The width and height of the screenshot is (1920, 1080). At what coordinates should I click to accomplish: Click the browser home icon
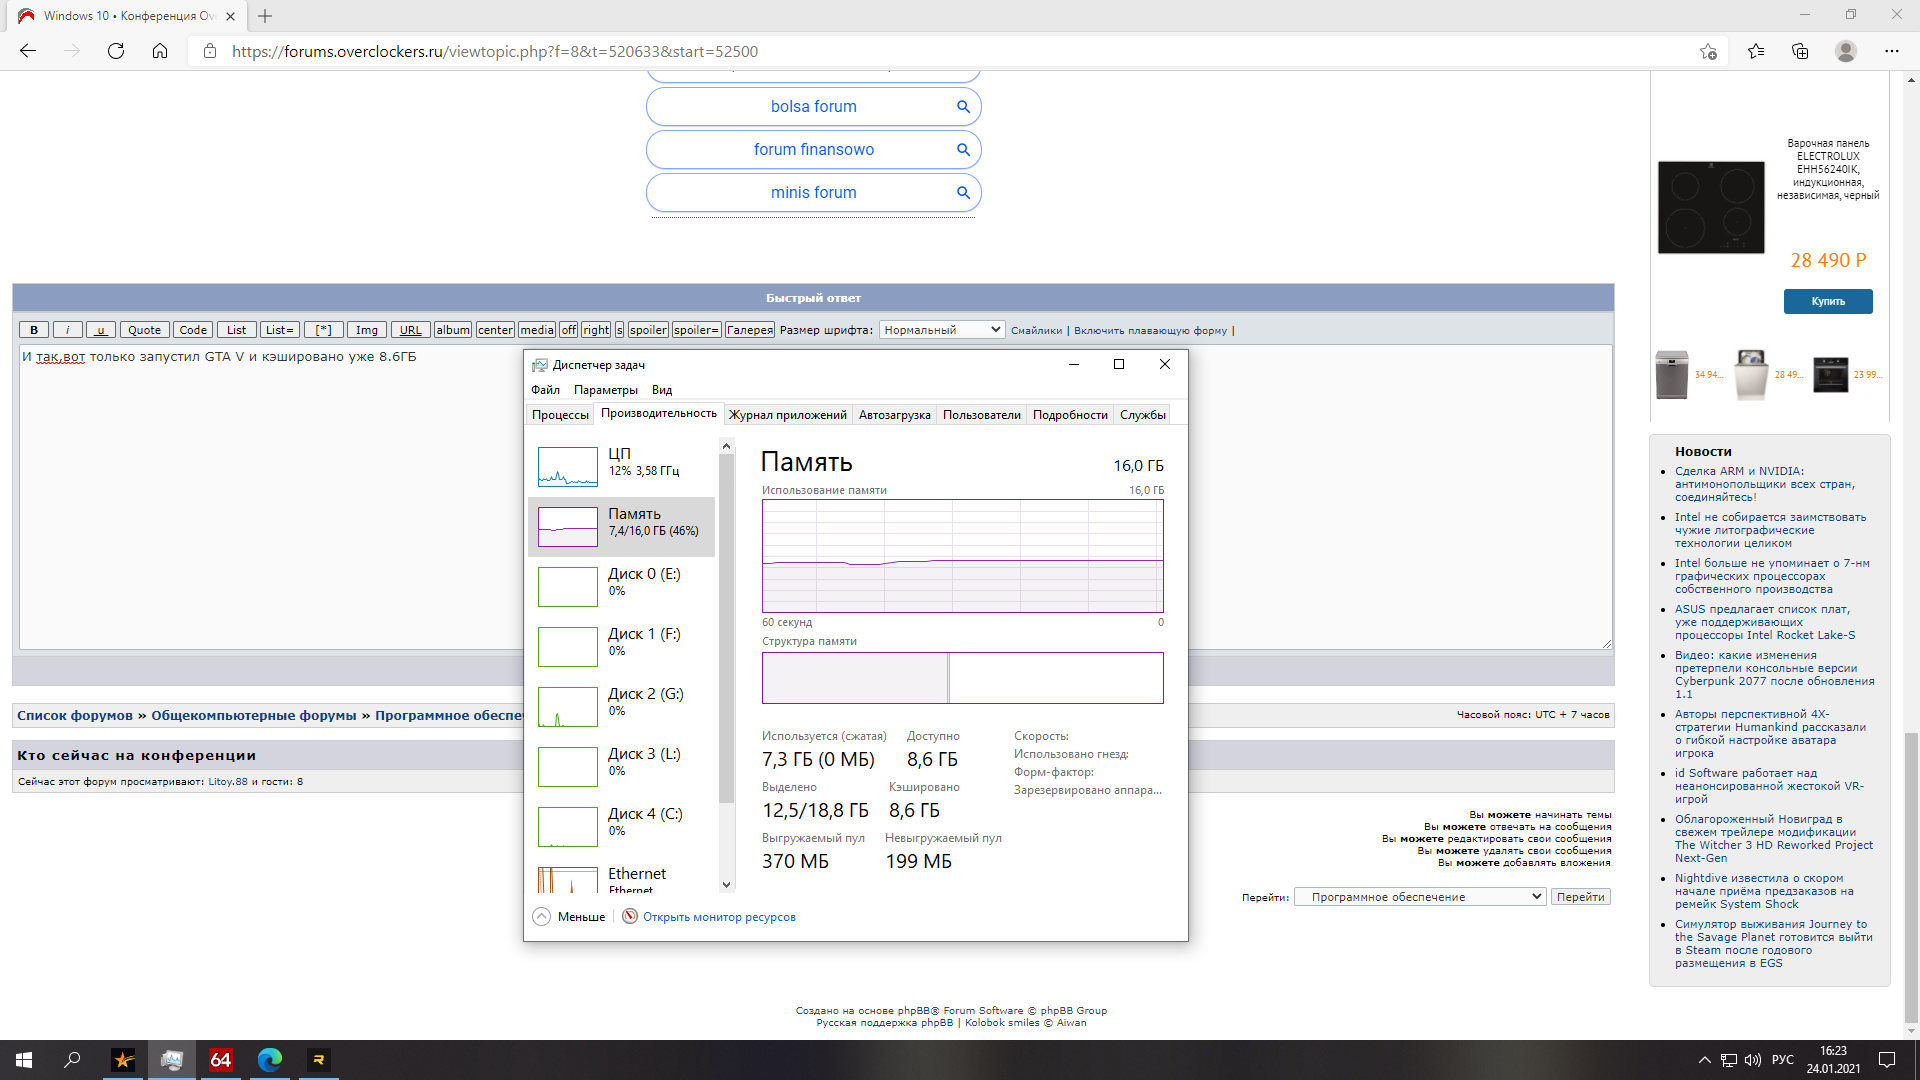coord(160,51)
